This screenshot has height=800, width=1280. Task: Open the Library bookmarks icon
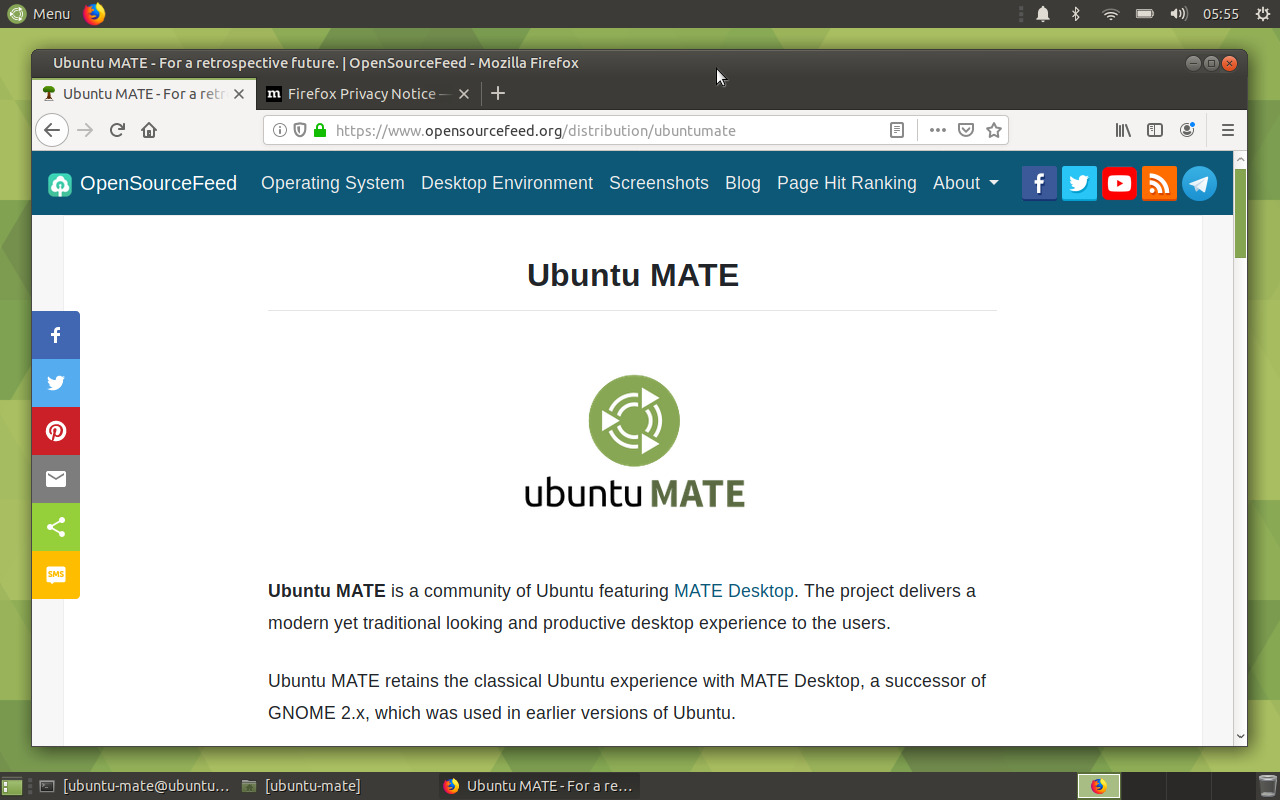pyautogui.click(x=1123, y=130)
